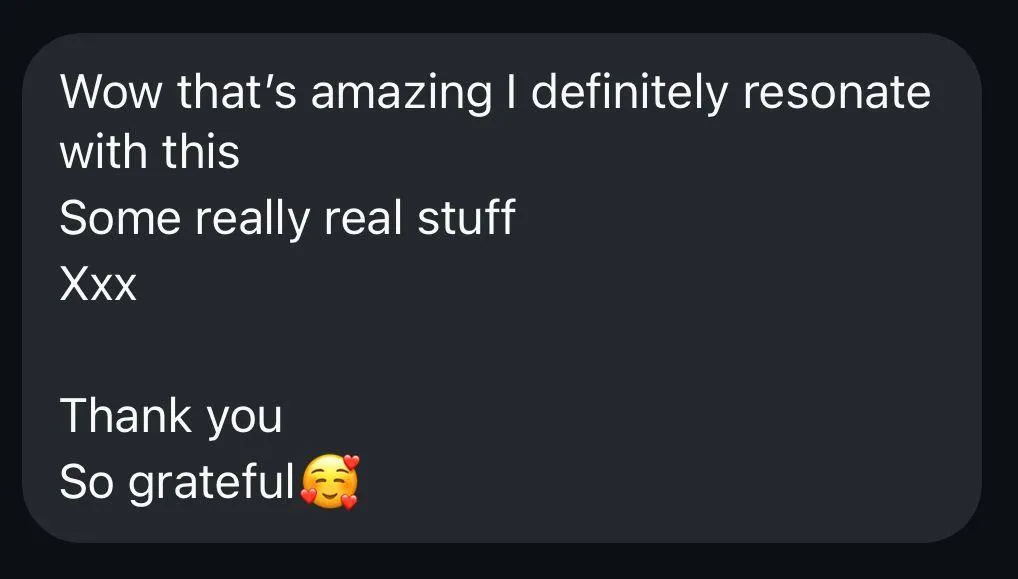The width and height of the screenshot is (1018, 579).
Task: Click the "with this" text line
Action: click(150, 152)
